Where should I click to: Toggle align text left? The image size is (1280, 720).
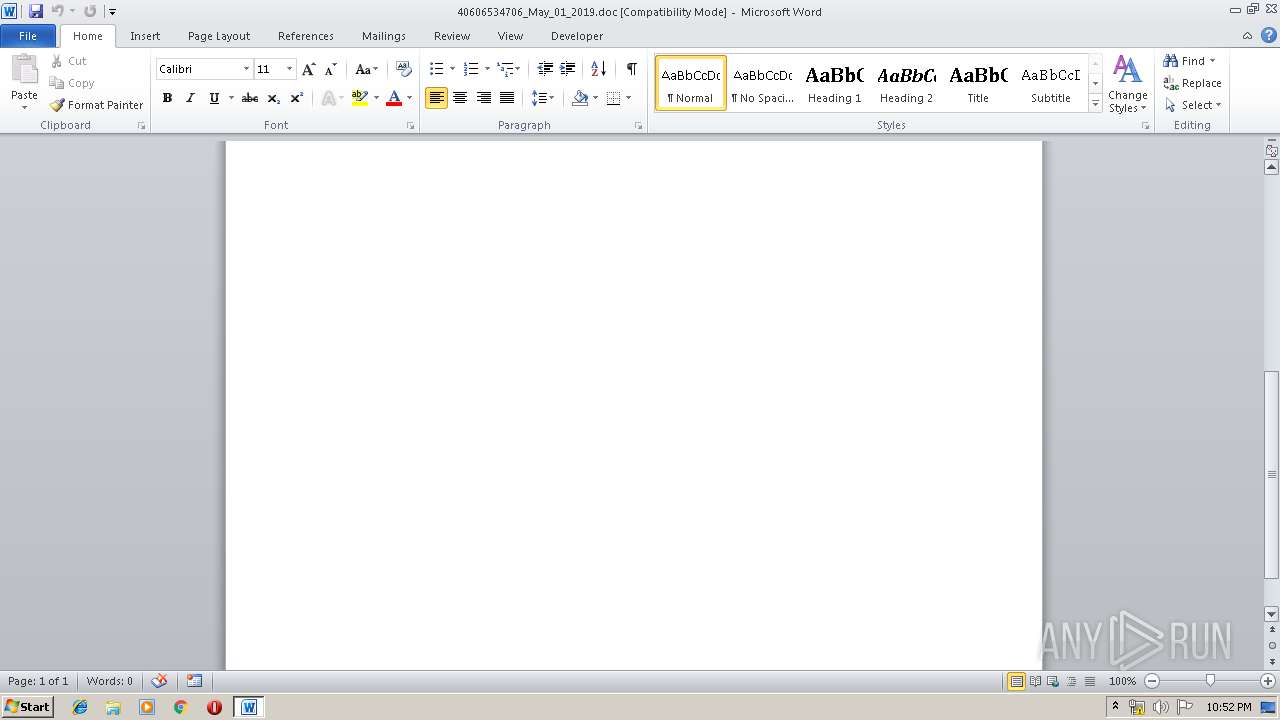coord(436,98)
